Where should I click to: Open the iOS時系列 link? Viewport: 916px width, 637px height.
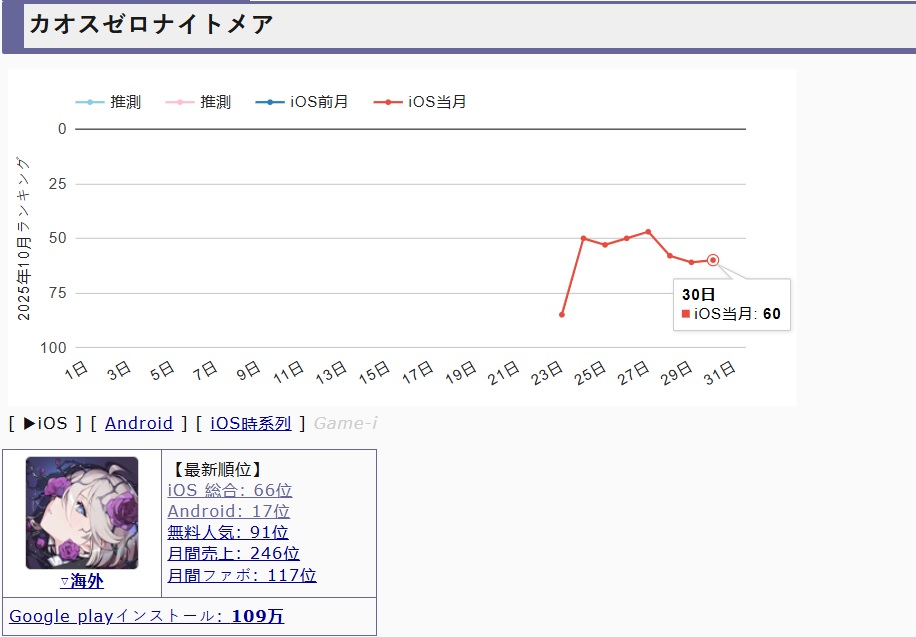coord(251,423)
